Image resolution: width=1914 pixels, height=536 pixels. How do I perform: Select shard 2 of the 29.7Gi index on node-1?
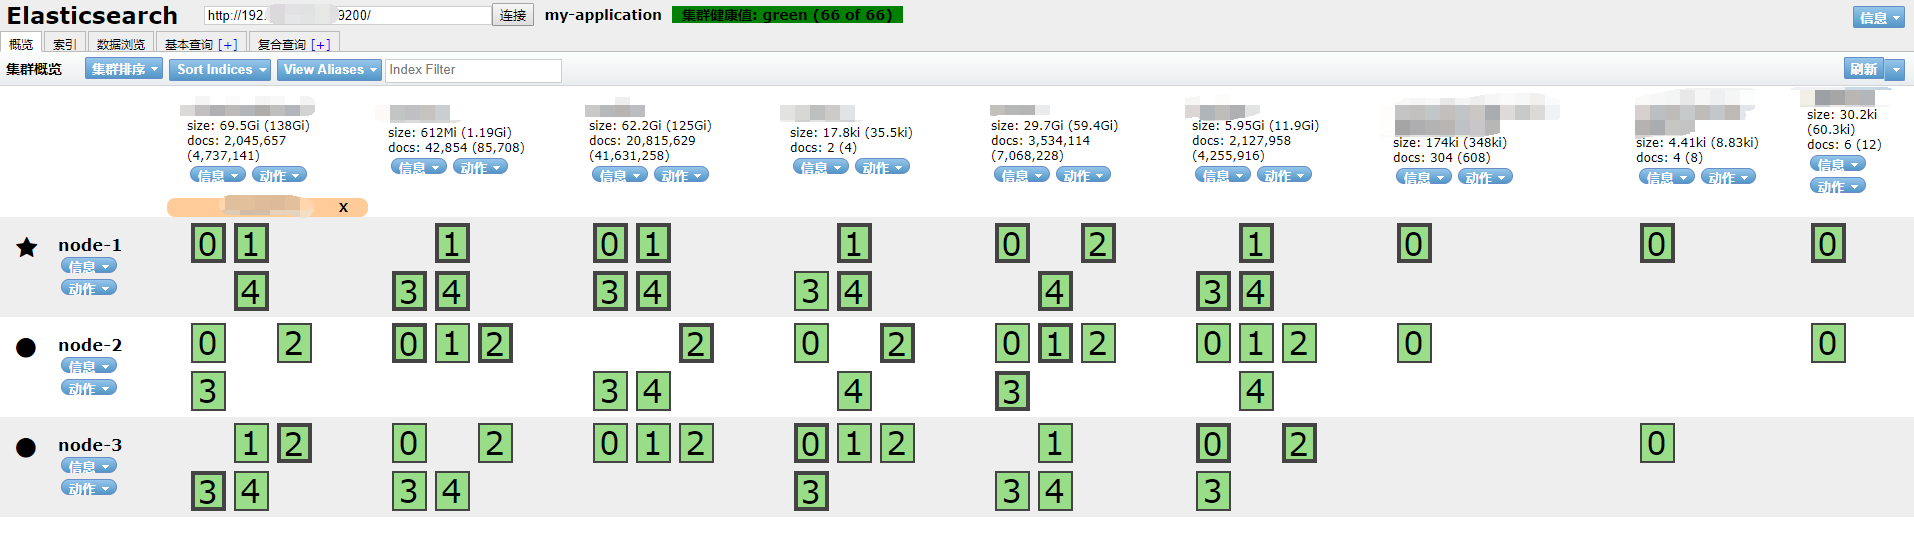click(1097, 243)
